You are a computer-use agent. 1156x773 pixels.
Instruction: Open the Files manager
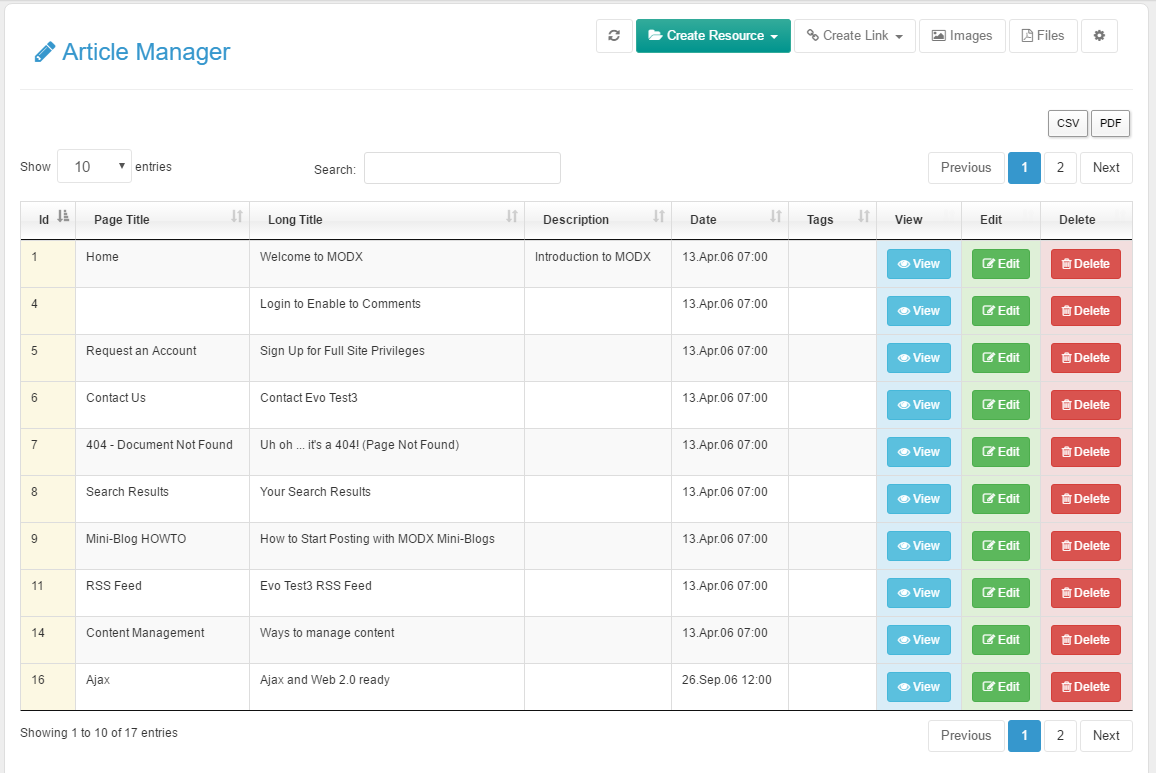tap(1042, 35)
